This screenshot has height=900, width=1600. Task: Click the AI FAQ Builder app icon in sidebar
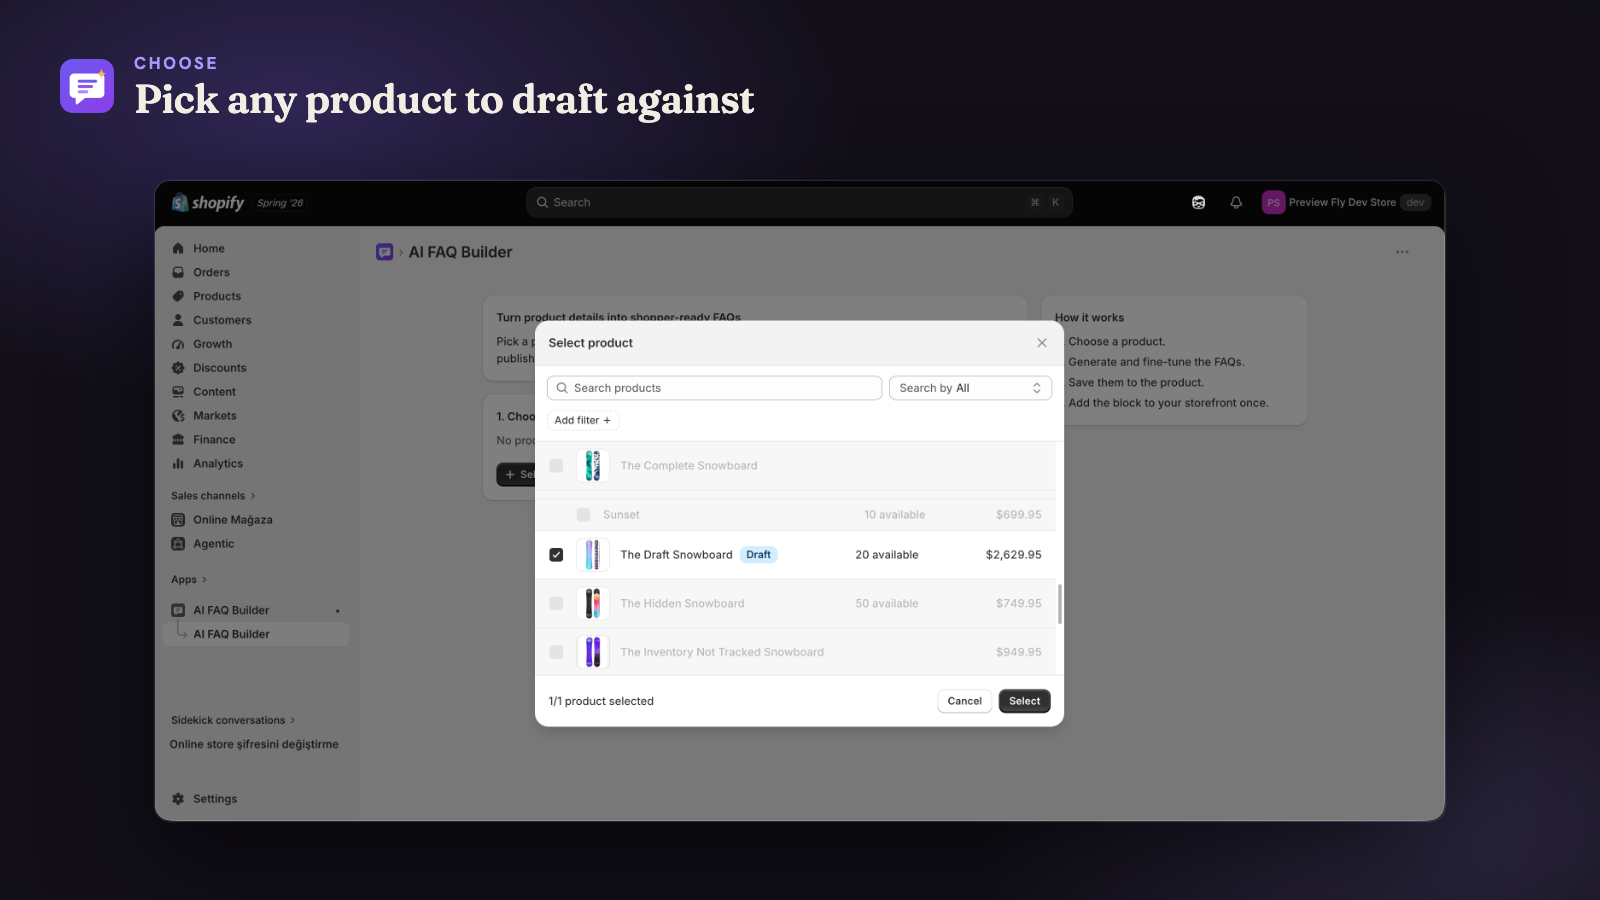178,610
